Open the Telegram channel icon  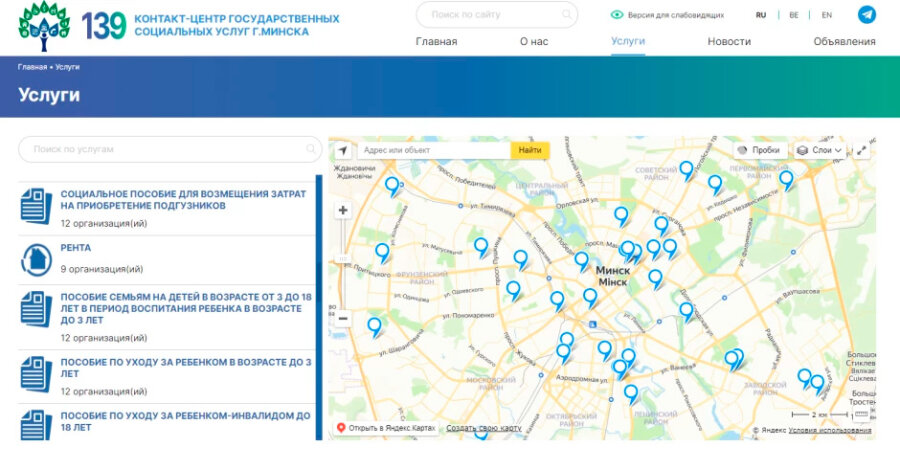point(867,14)
